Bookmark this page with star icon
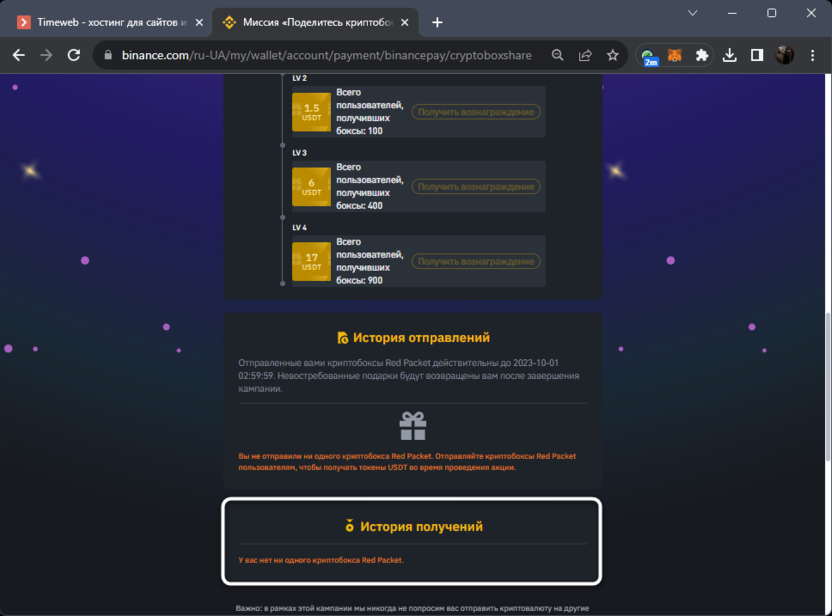 tap(612, 55)
